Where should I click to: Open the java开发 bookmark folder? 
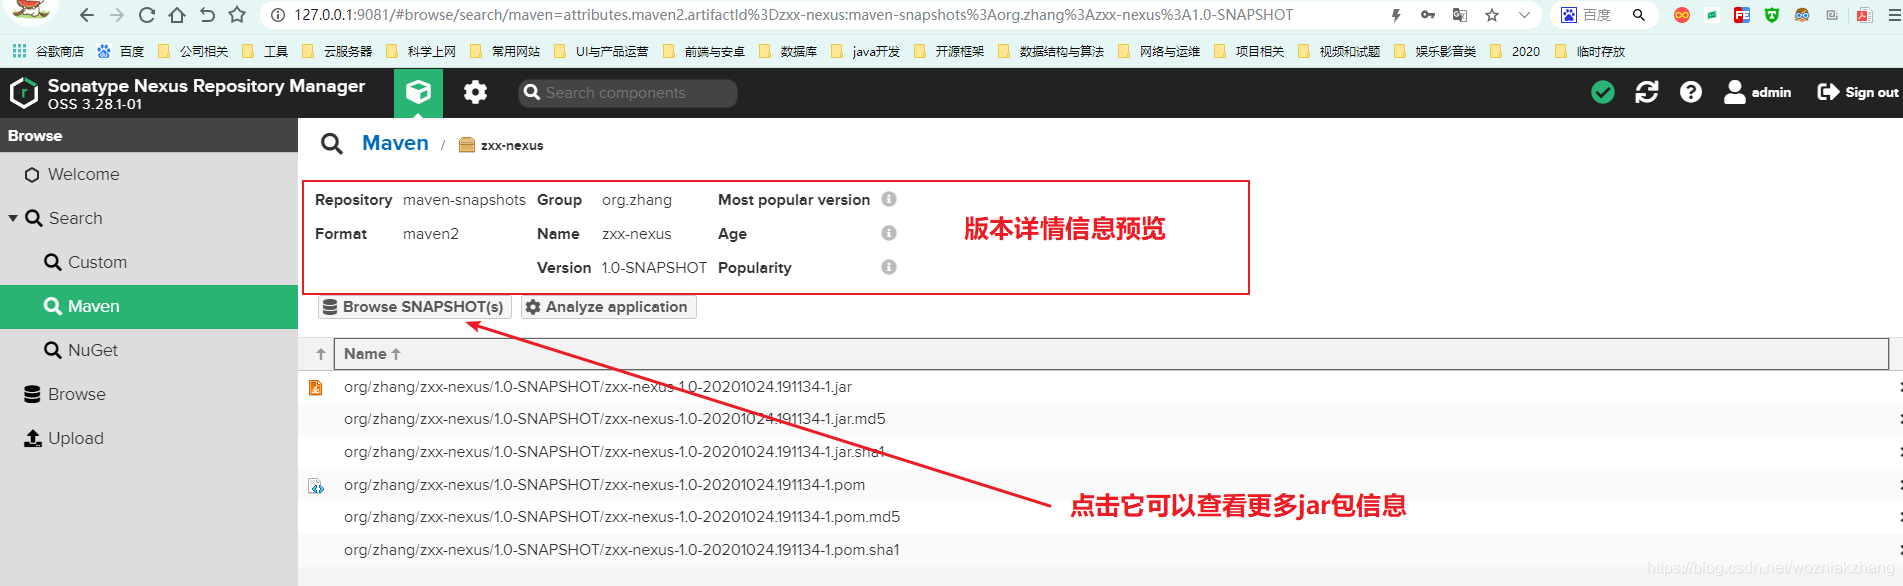(x=865, y=51)
